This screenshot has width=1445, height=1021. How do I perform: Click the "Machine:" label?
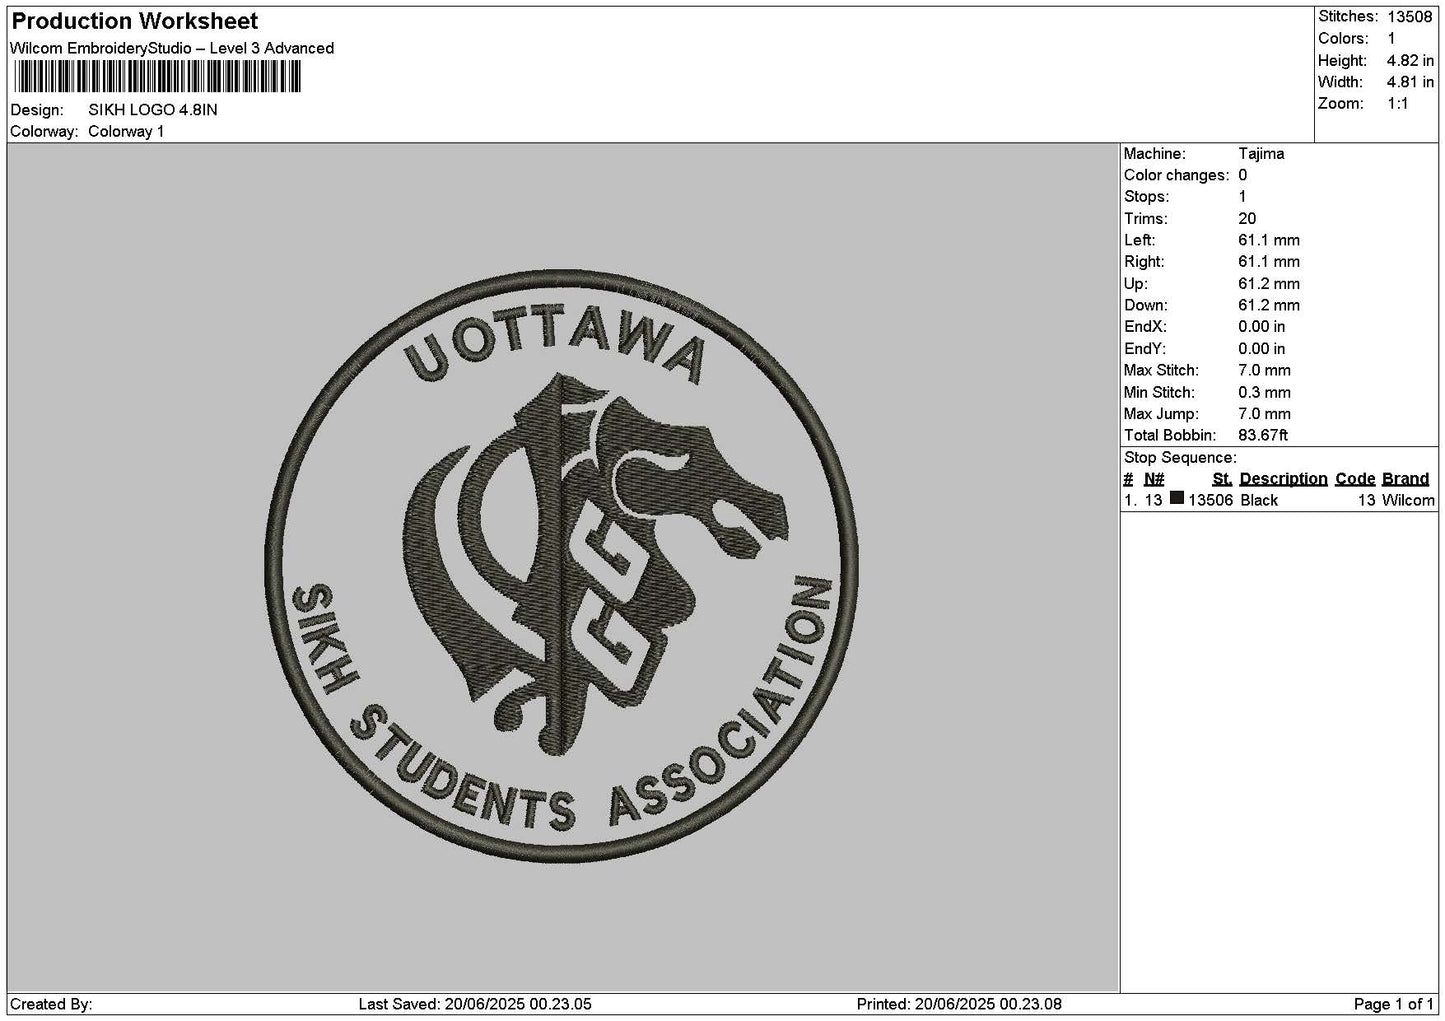[1155, 154]
